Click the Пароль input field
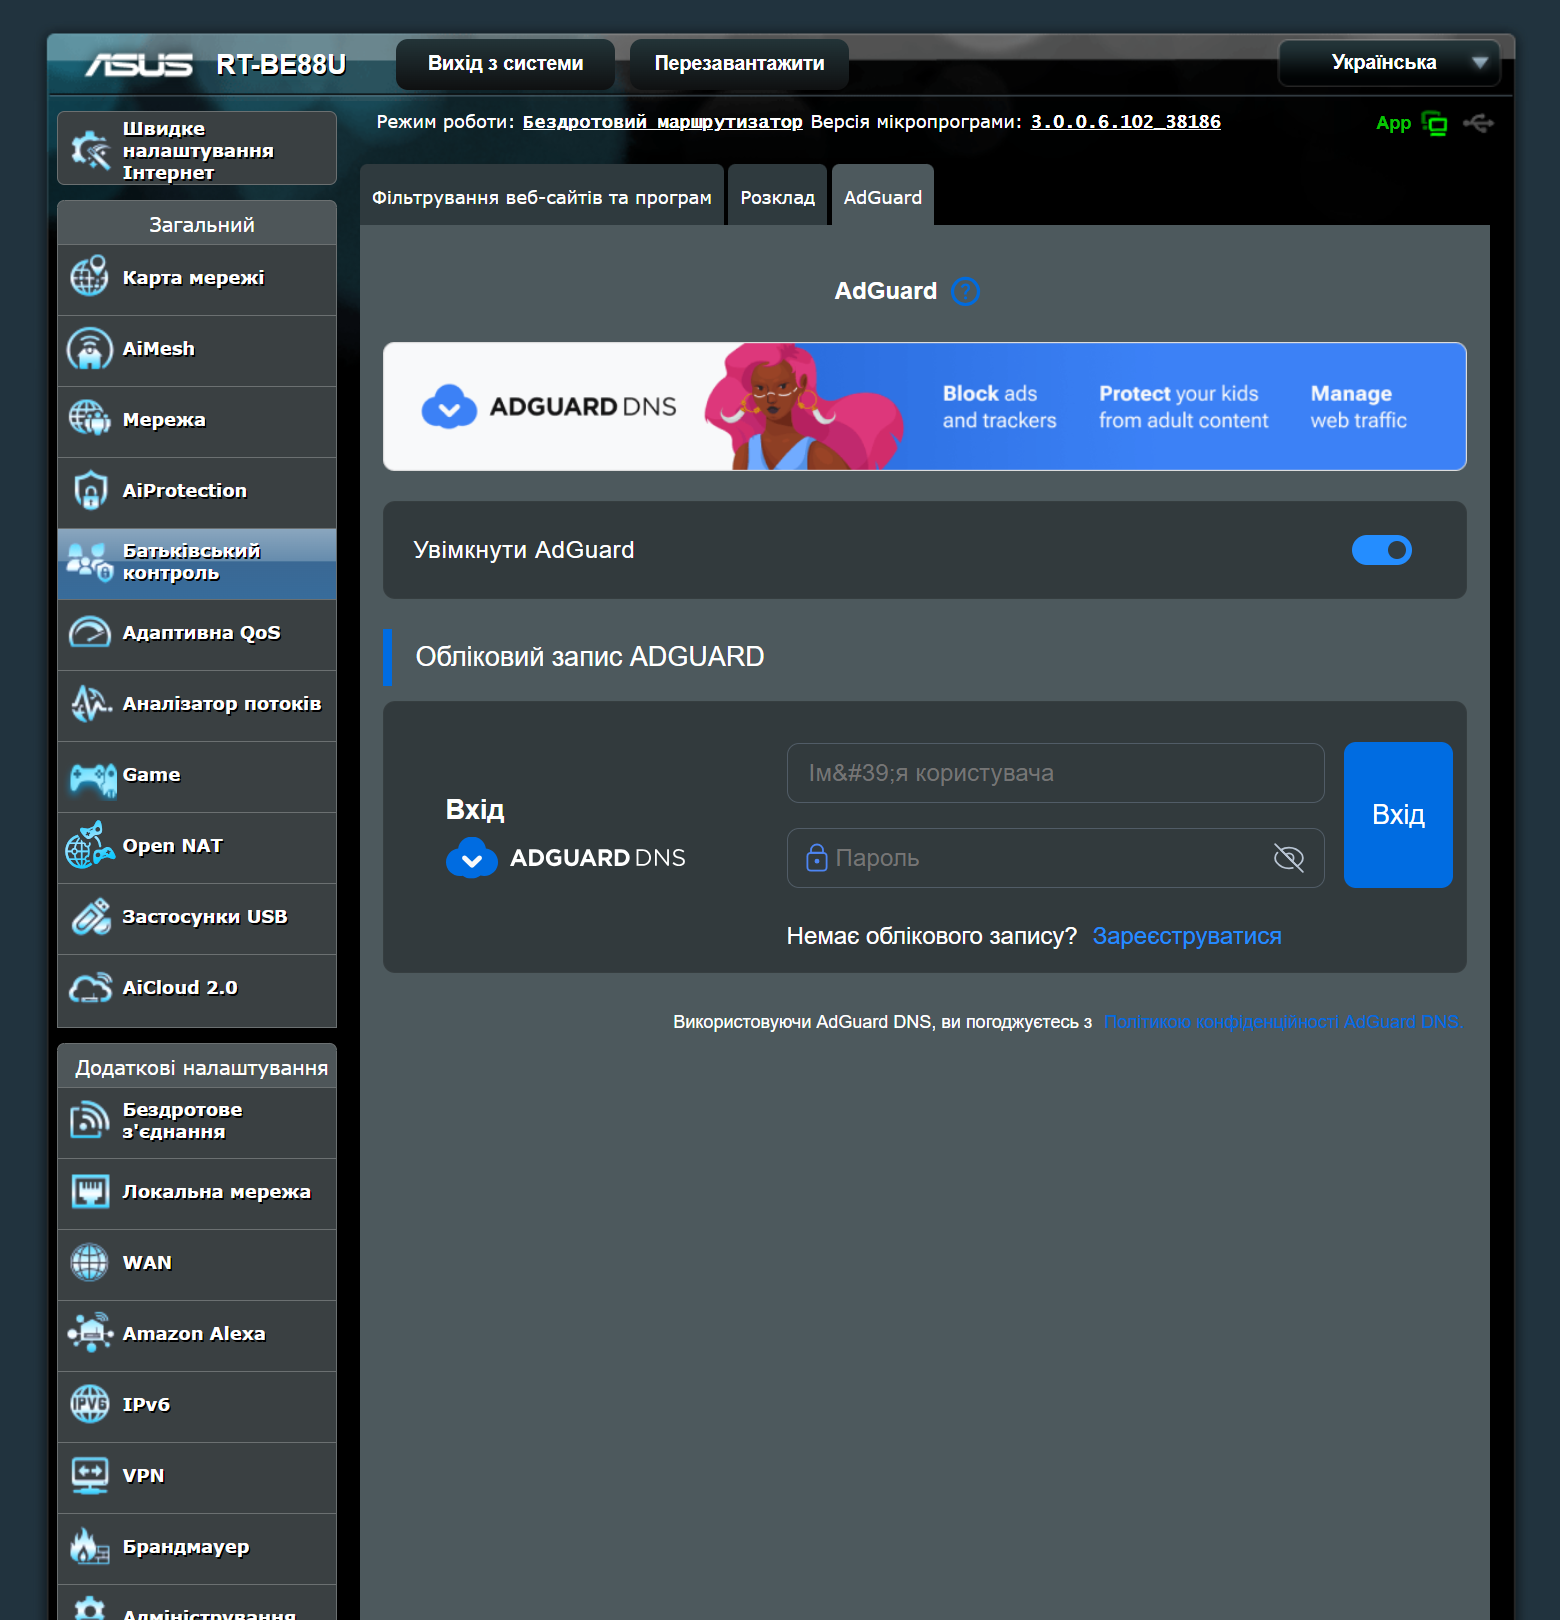This screenshot has height=1620, width=1560. click(x=1056, y=858)
